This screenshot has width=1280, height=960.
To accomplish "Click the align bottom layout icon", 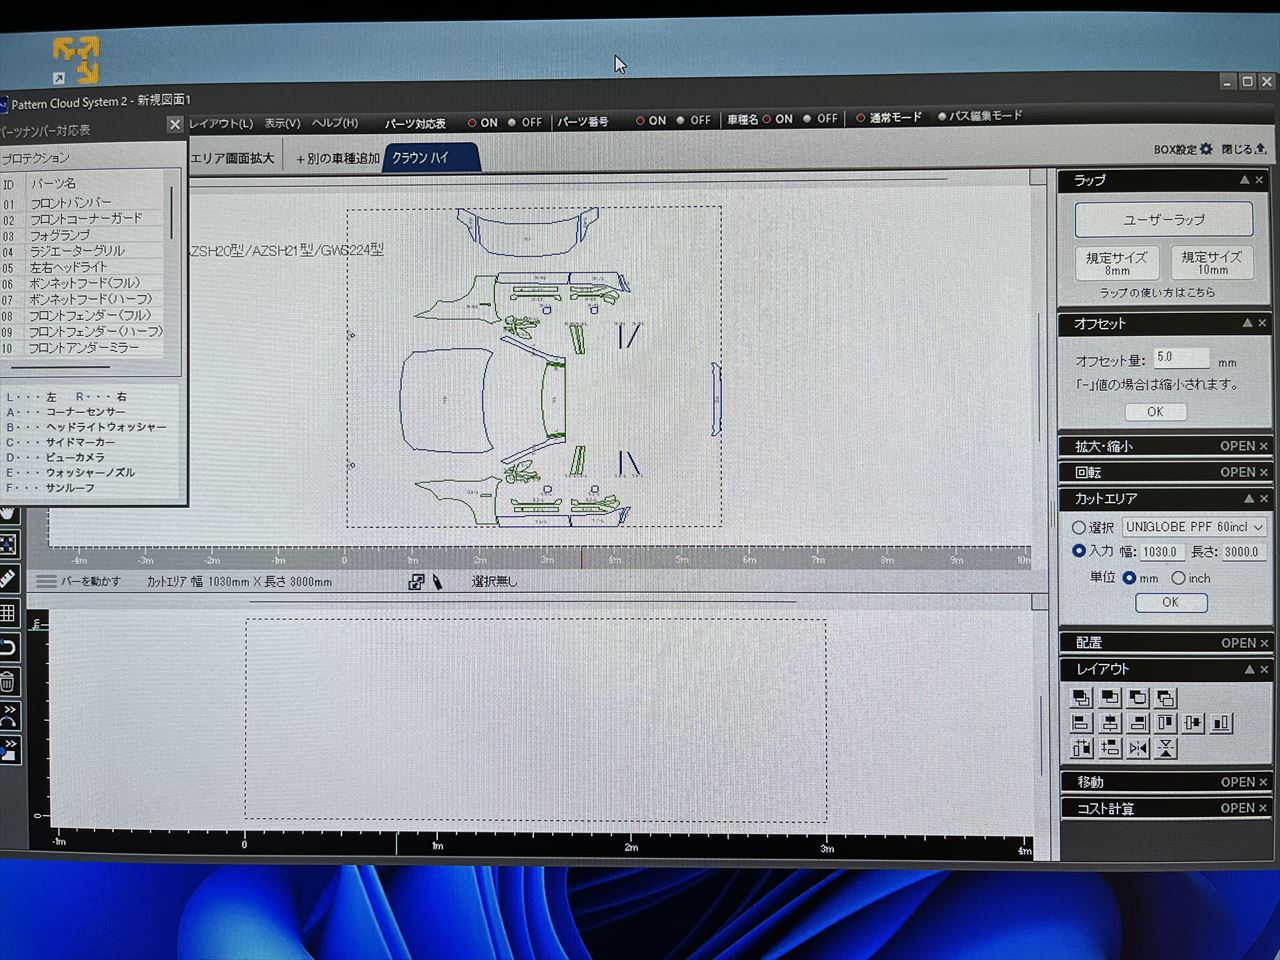I will 1221,723.
